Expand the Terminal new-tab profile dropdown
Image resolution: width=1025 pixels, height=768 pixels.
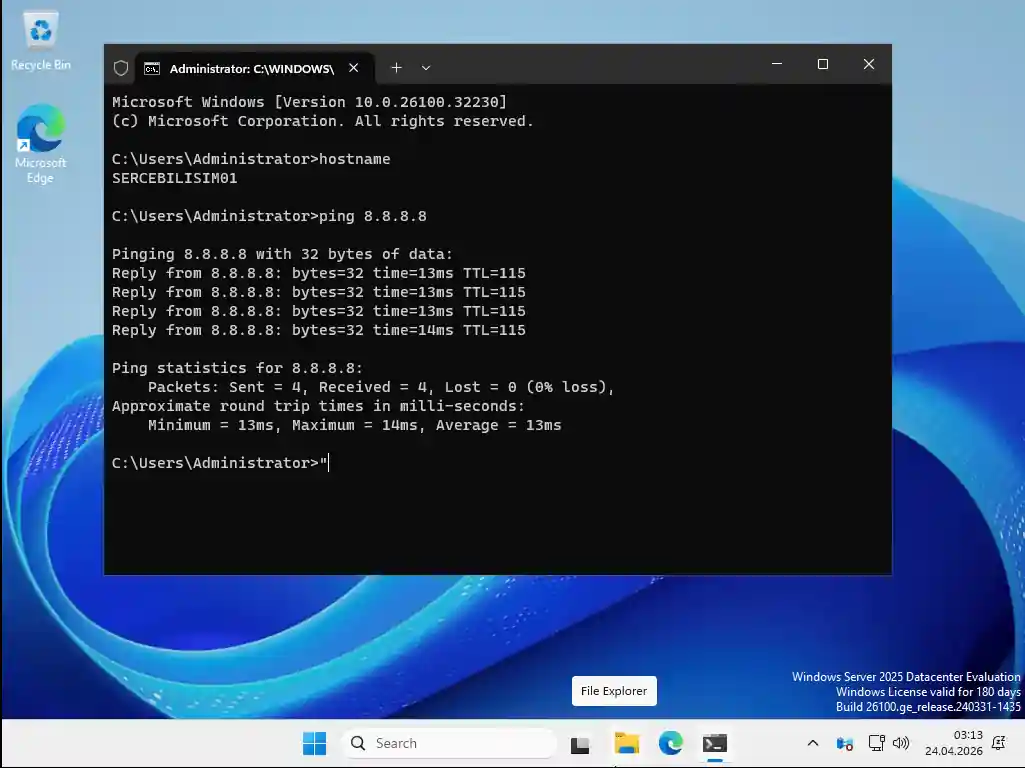[426, 67]
